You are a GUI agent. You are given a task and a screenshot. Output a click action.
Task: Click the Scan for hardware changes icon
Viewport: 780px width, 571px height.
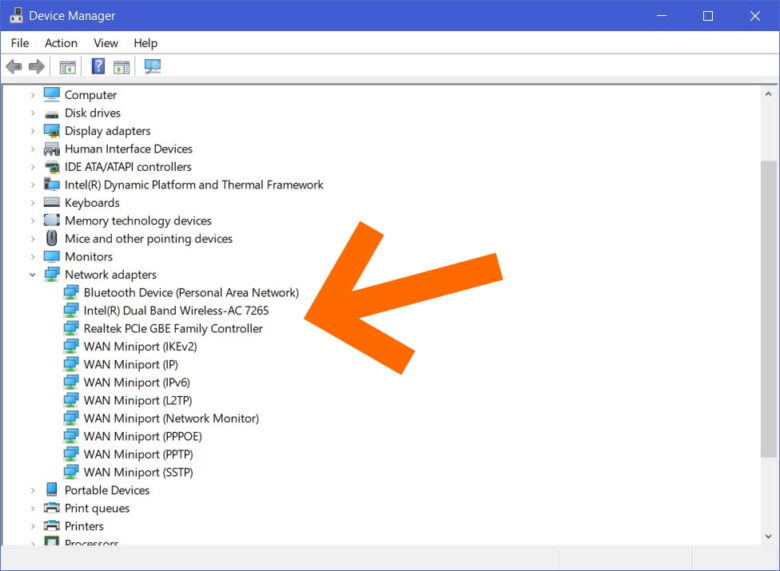(152, 67)
